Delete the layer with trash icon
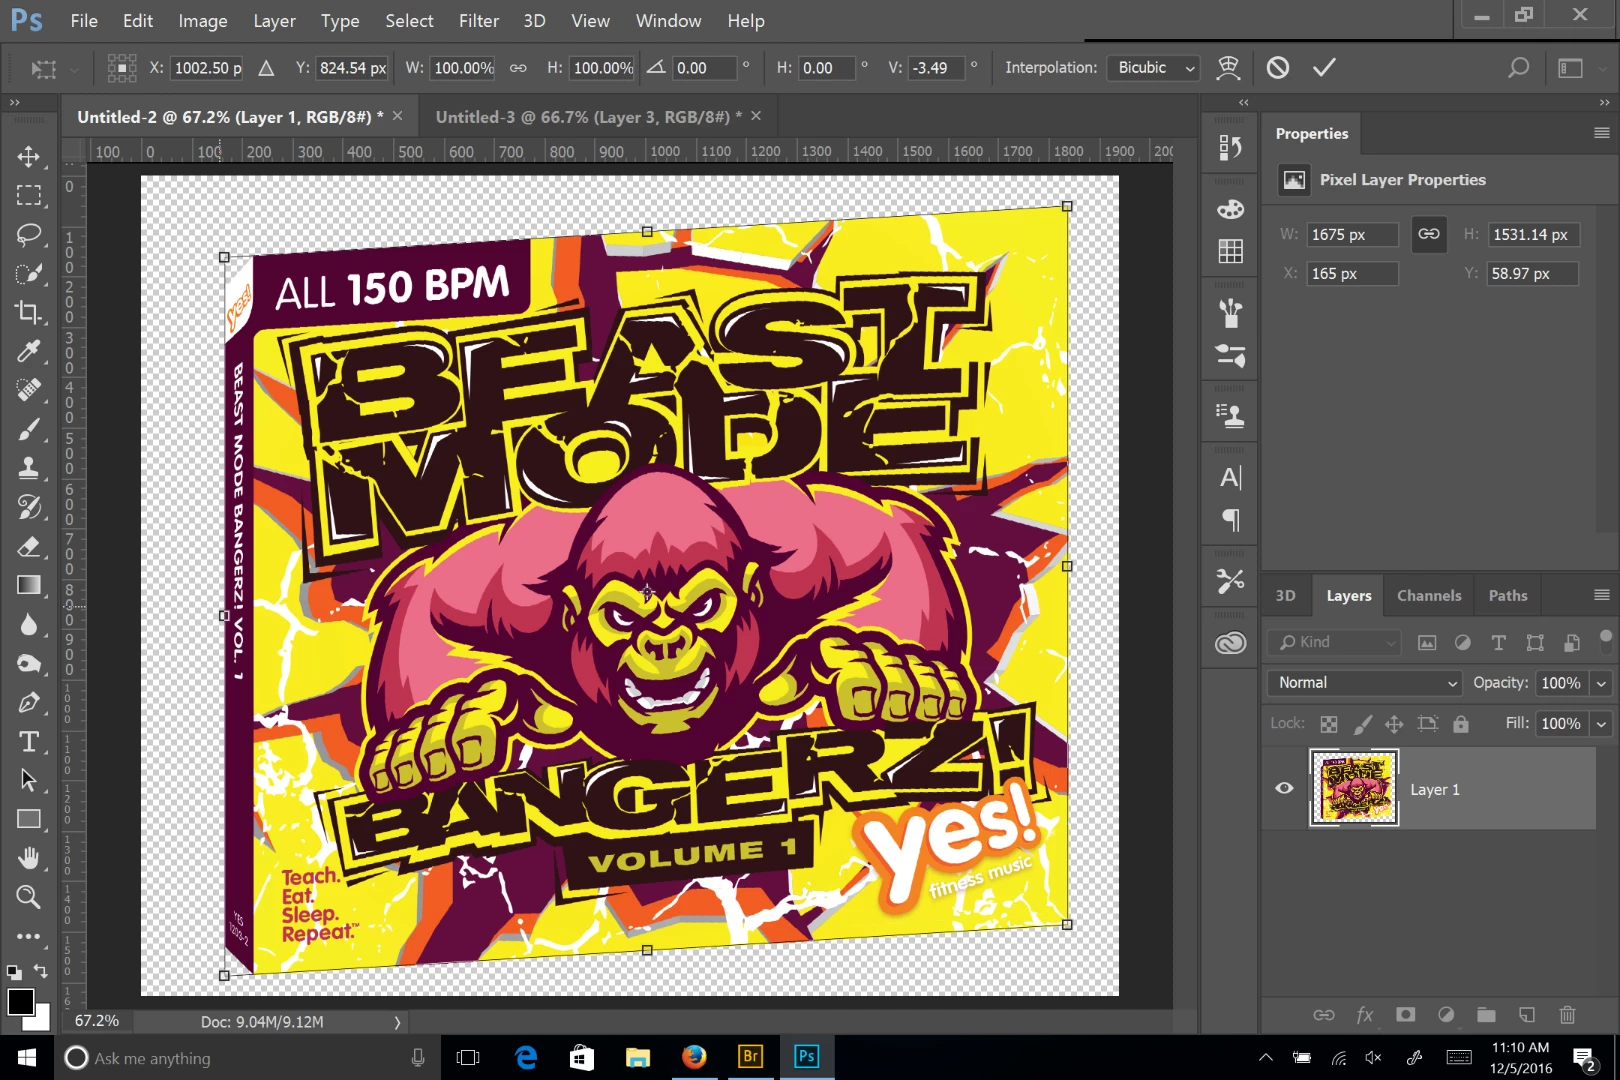1620x1080 pixels. (1567, 1015)
